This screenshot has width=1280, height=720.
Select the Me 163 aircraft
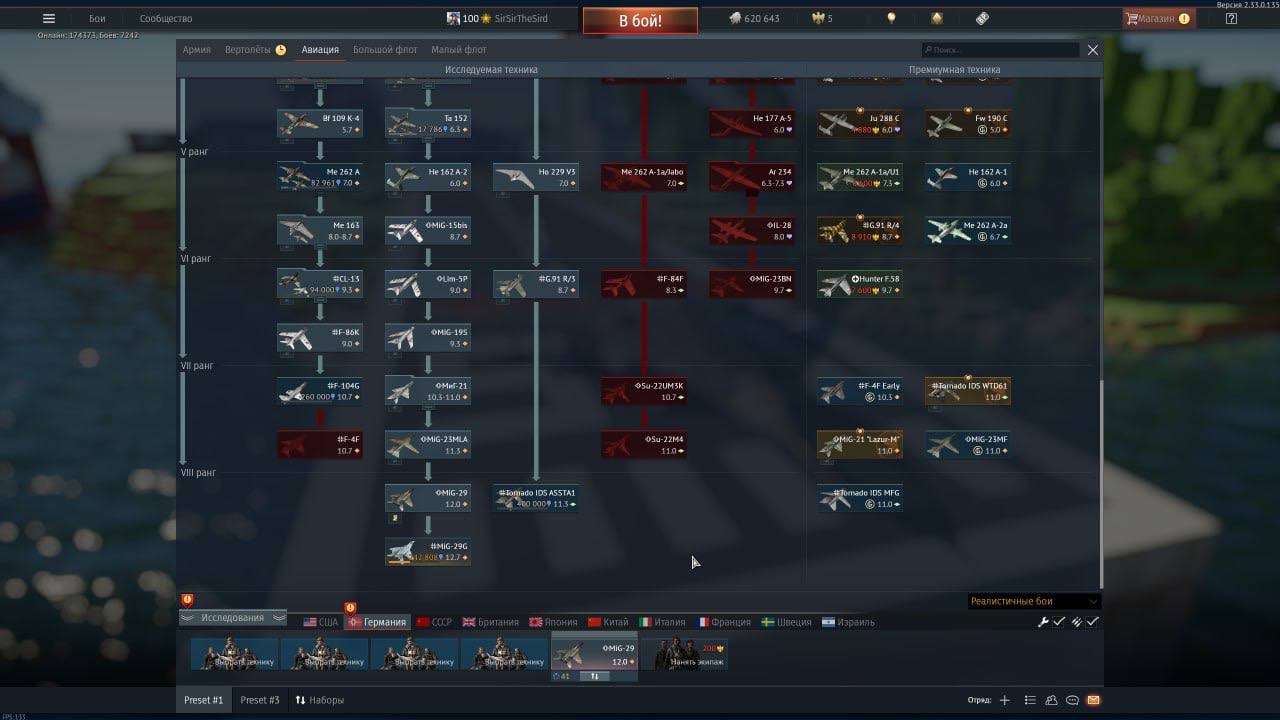coord(320,230)
